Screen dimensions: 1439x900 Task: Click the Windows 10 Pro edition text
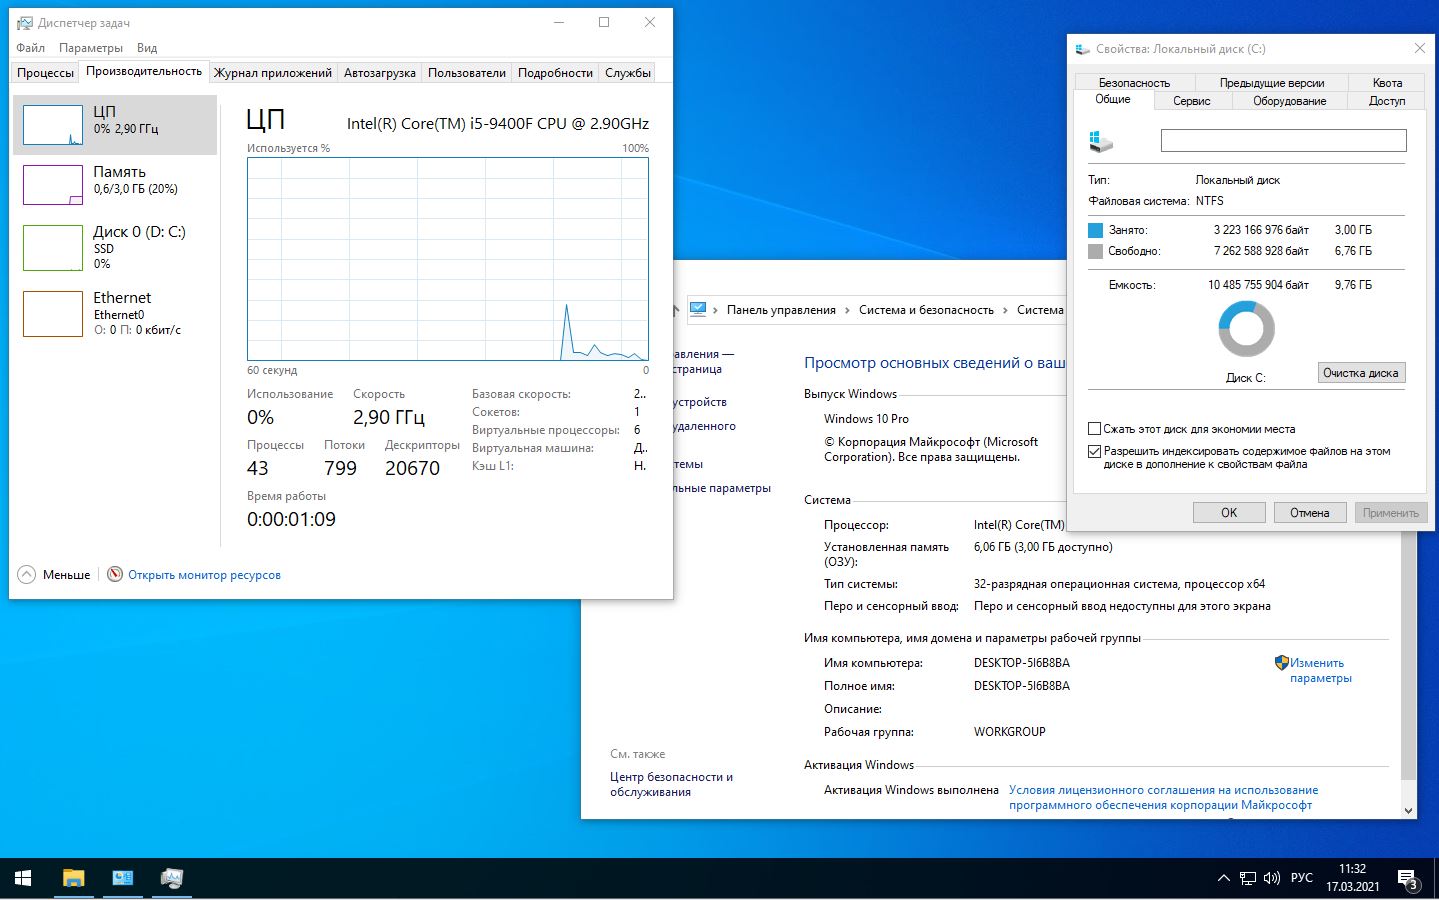click(x=866, y=419)
